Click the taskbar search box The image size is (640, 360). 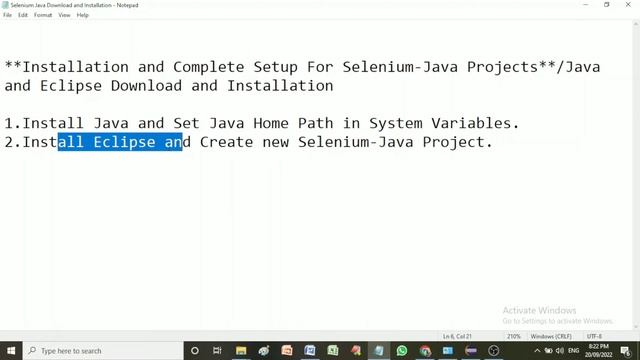click(x=103, y=351)
